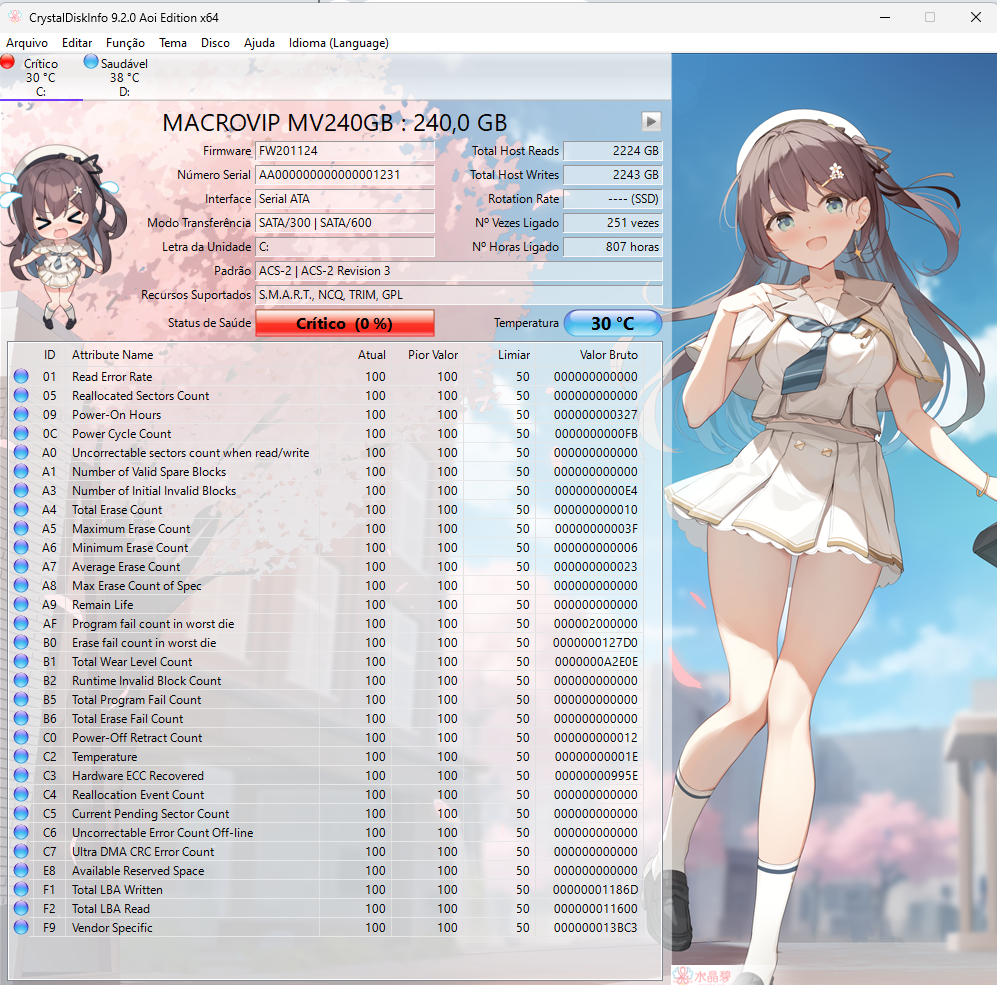Click the status icon for Hardware ECC Recovered
997x985 pixels.
[21, 776]
